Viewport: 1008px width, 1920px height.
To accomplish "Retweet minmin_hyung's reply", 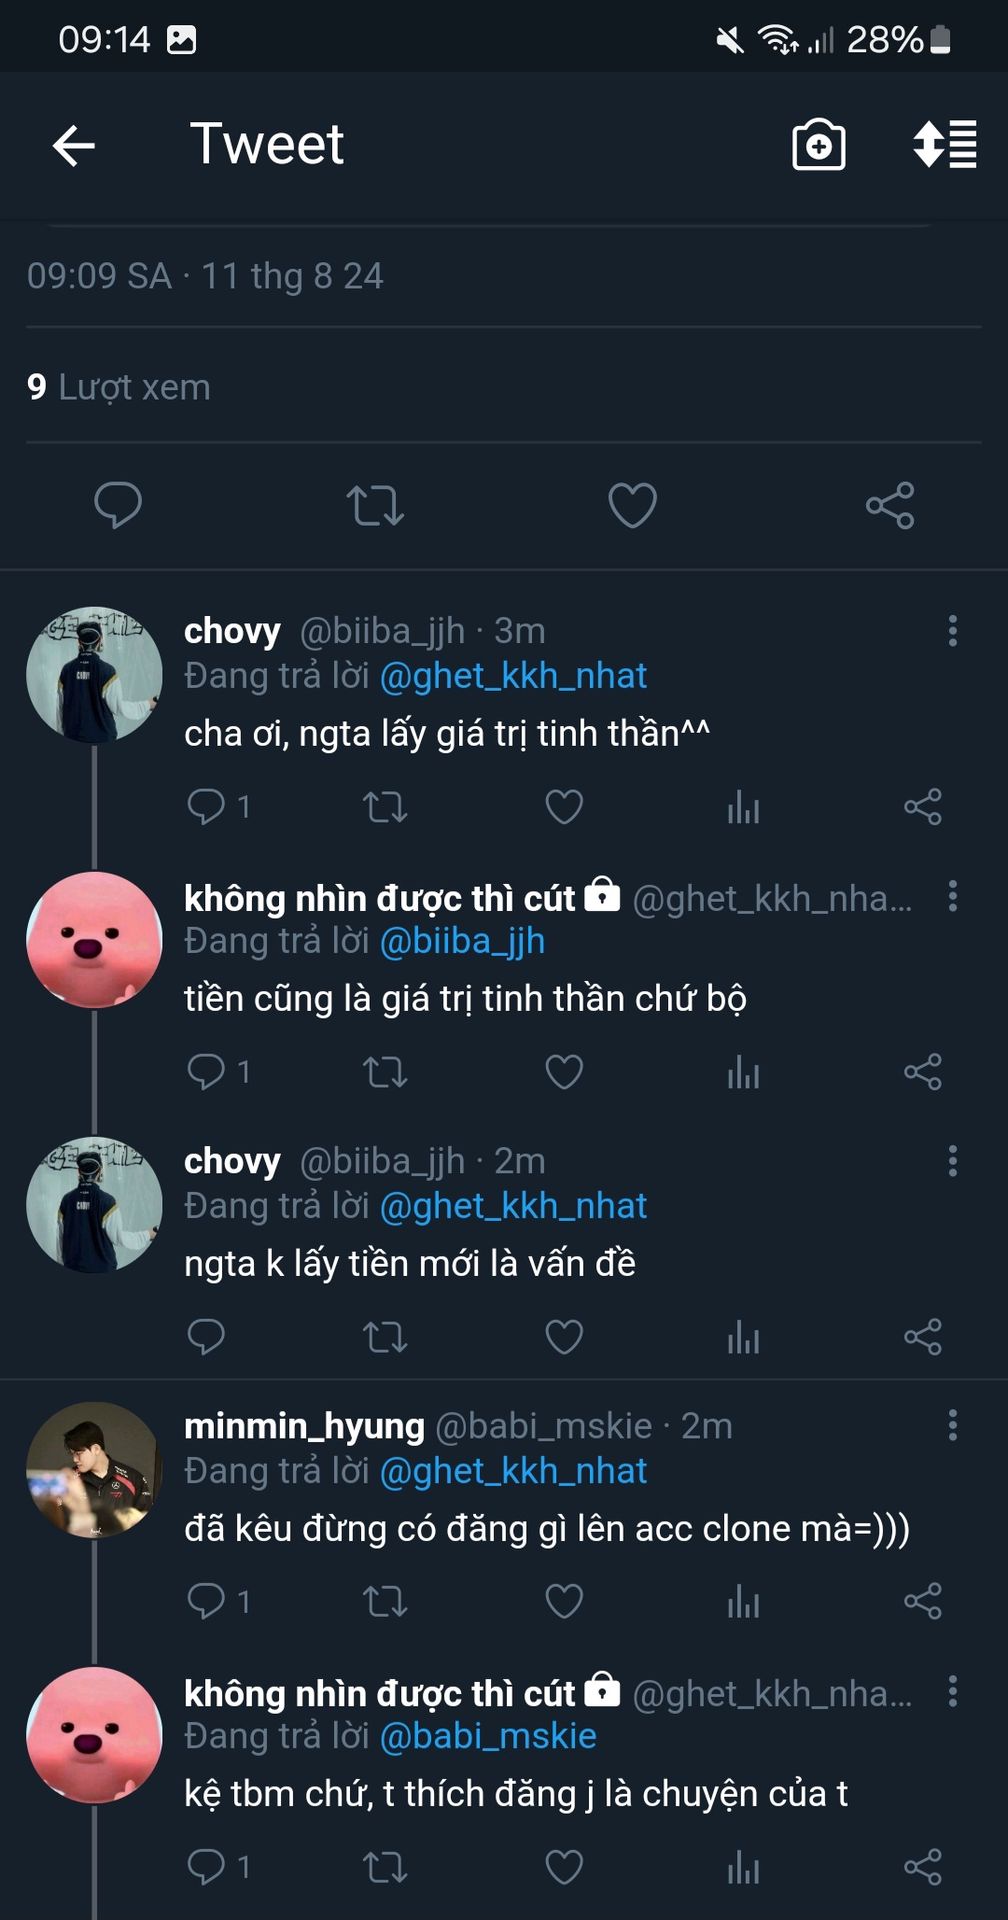I will point(384,1602).
